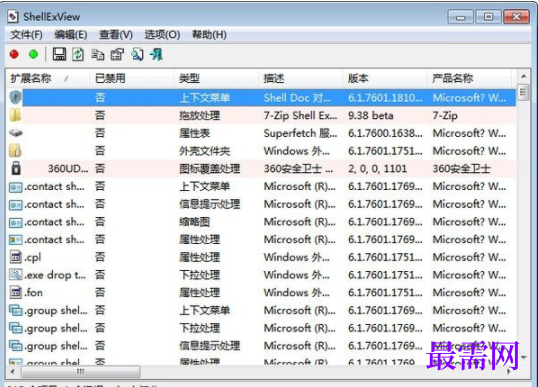Click the vertical scrollbar up arrow
Screen dimensions: 538x387
tap(523, 76)
